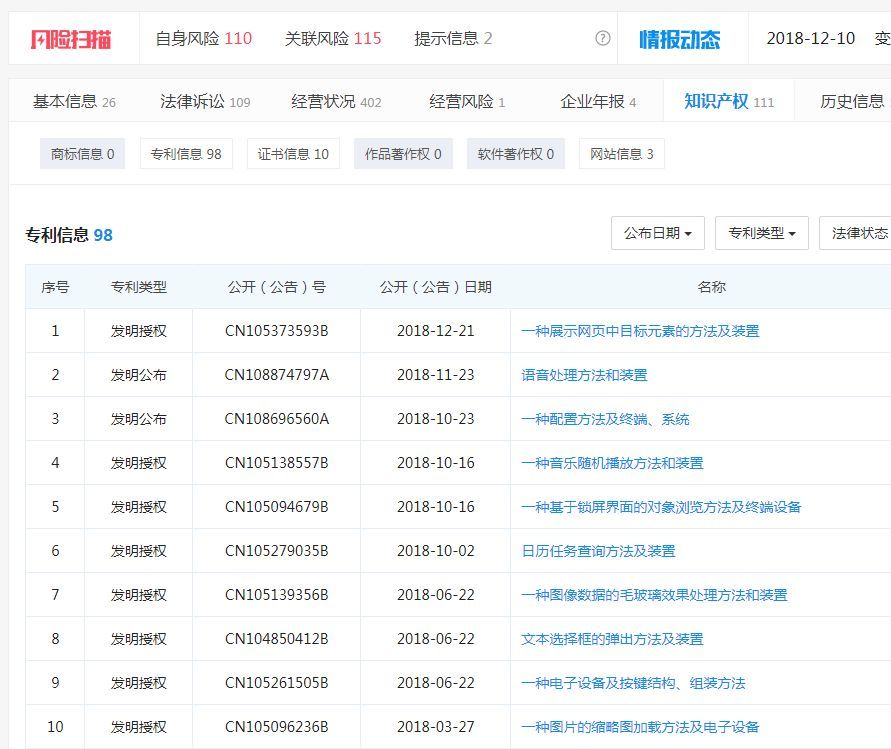Click the help question mark icon

(602, 38)
